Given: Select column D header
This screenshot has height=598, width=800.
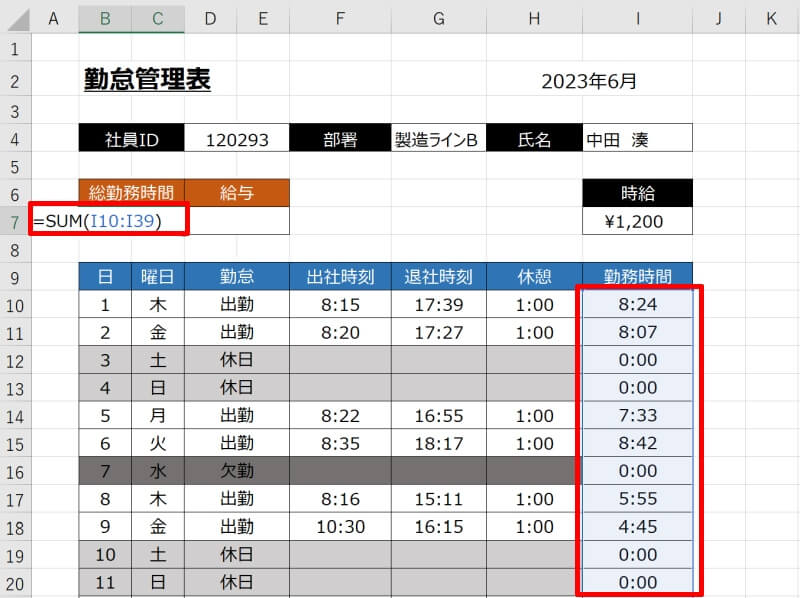Looking at the screenshot, I should pyautogui.click(x=210, y=19).
